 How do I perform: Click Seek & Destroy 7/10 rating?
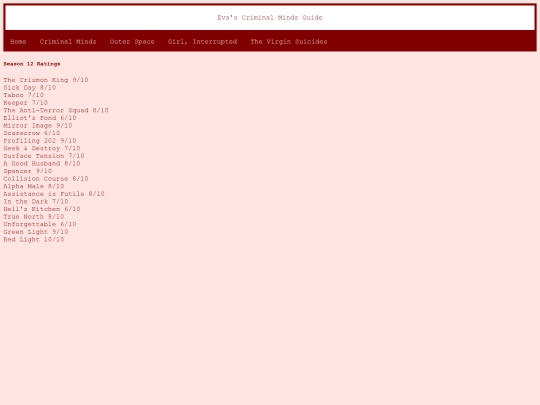coord(42,148)
